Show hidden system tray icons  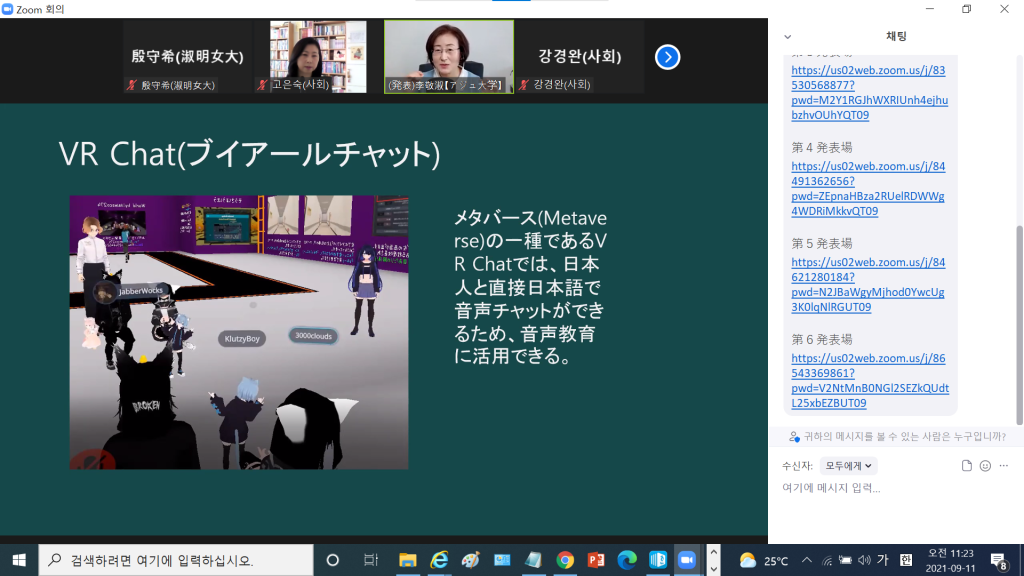807,560
